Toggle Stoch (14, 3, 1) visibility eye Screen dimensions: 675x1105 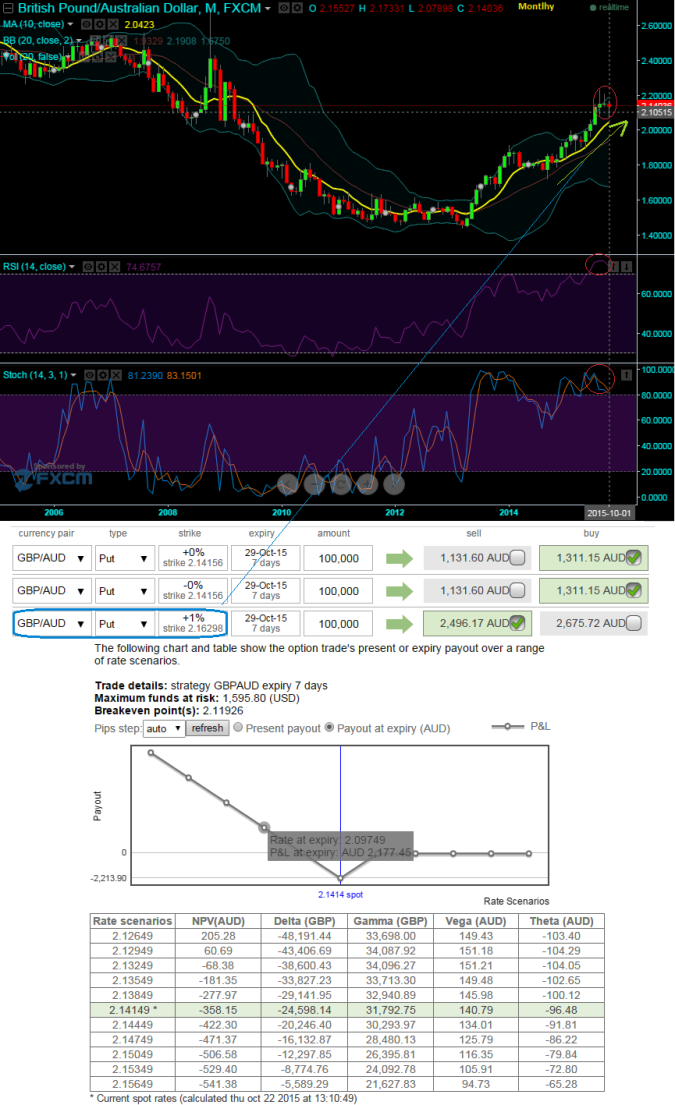(x=89, y=375)
